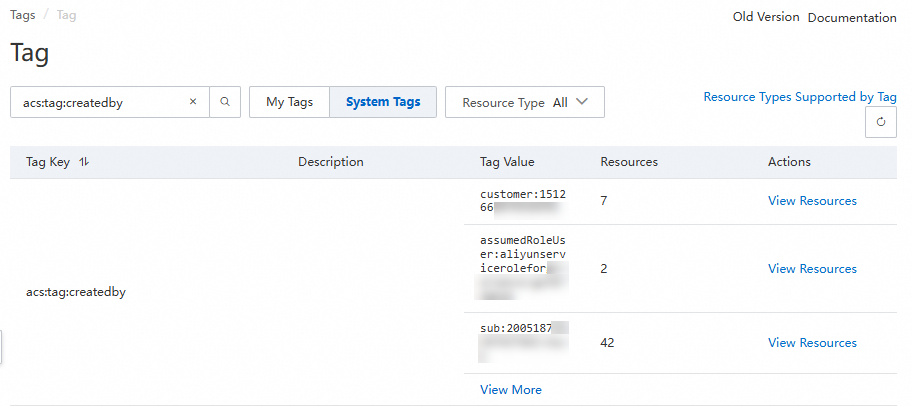Click the magnifier search icon

pos(225,102)
